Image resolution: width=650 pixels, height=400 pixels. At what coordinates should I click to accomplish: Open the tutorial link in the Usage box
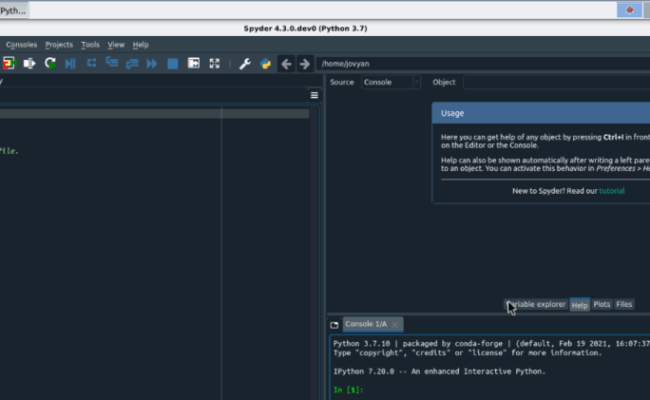click(x=611, y=191)
